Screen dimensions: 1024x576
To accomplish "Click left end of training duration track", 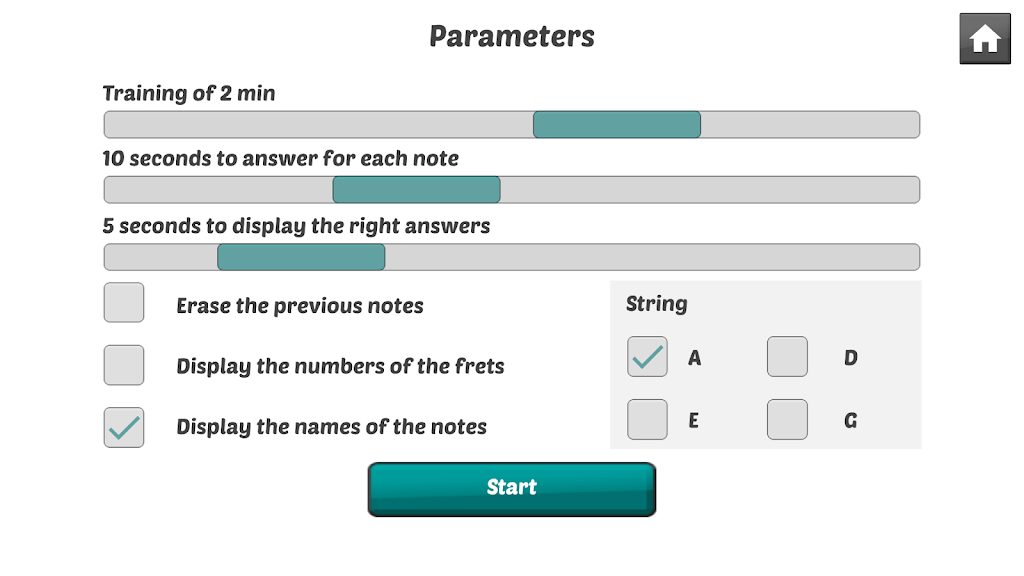I will tap(116, 125).
